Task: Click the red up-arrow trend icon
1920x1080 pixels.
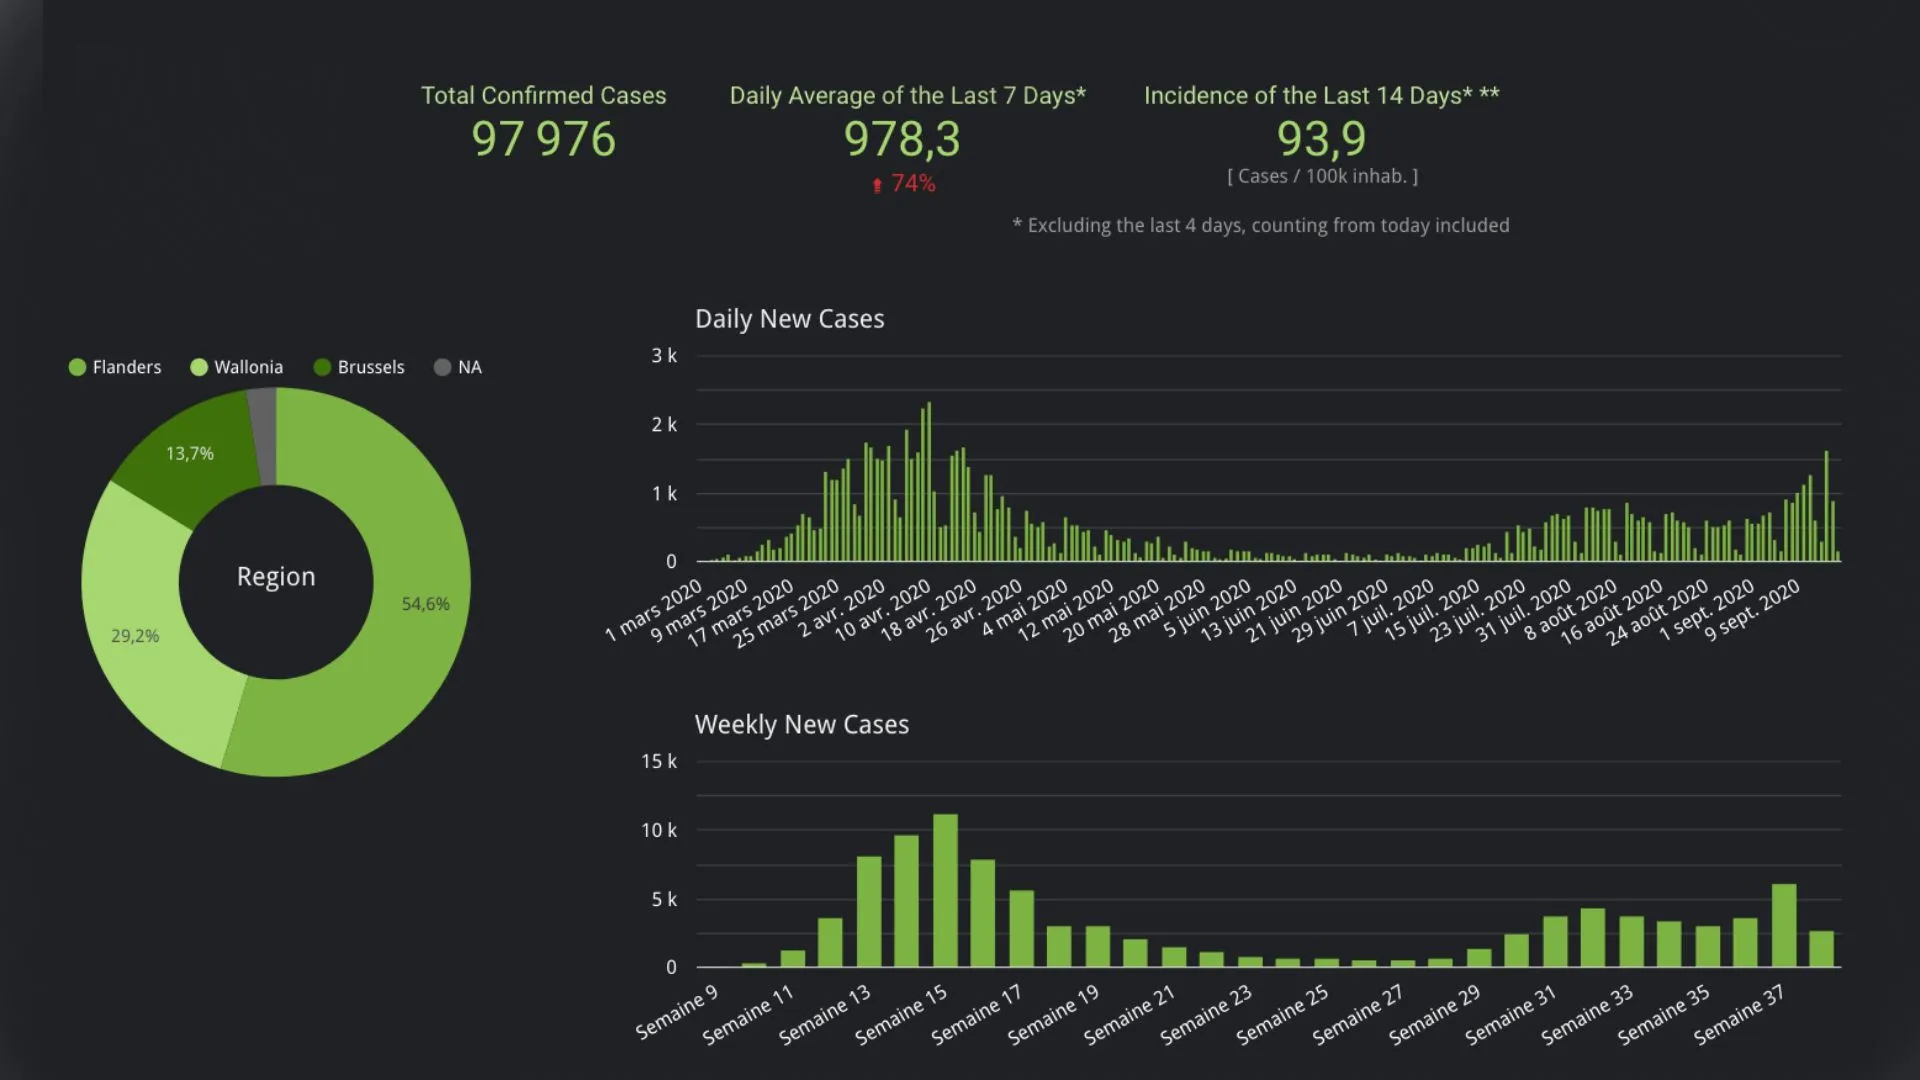Action: click(x=877, y=185)
